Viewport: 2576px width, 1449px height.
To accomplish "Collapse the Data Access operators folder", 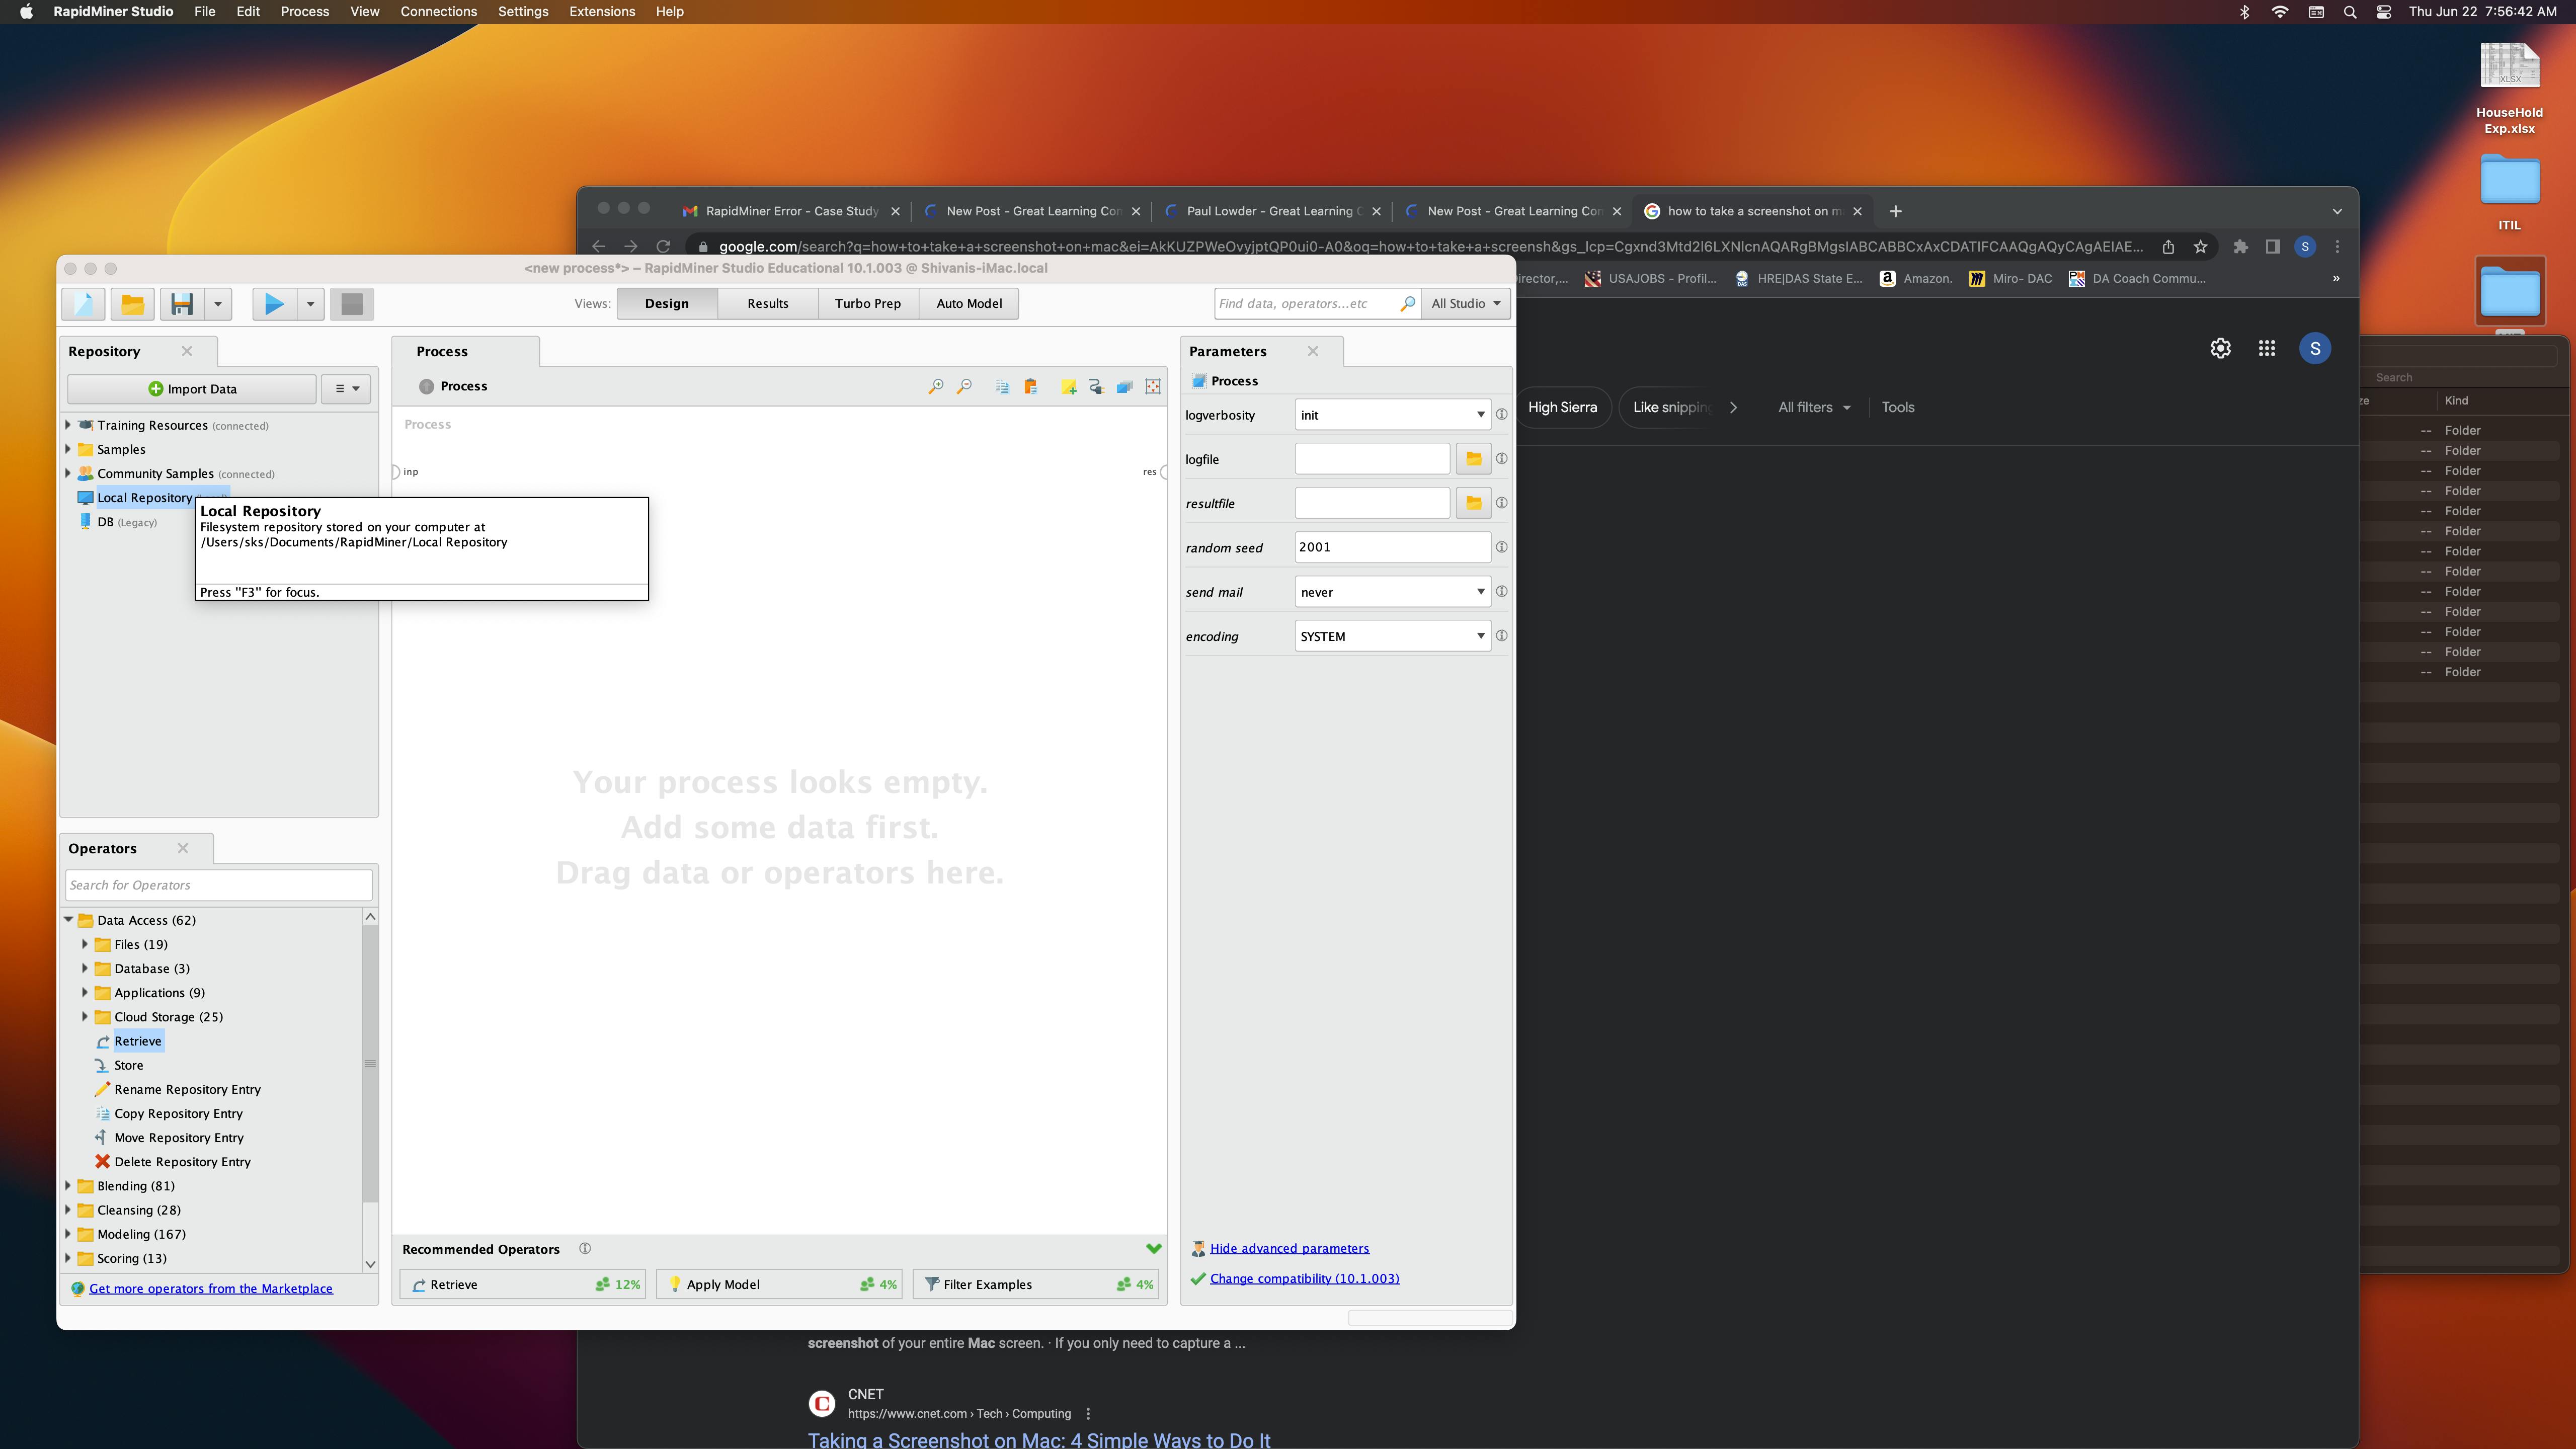I will 69,920.
